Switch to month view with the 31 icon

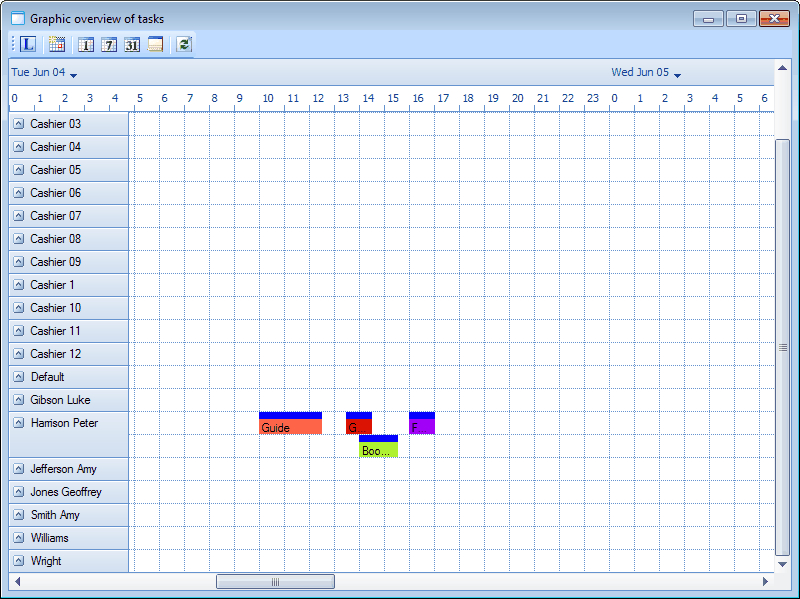(x=133, y=44)
